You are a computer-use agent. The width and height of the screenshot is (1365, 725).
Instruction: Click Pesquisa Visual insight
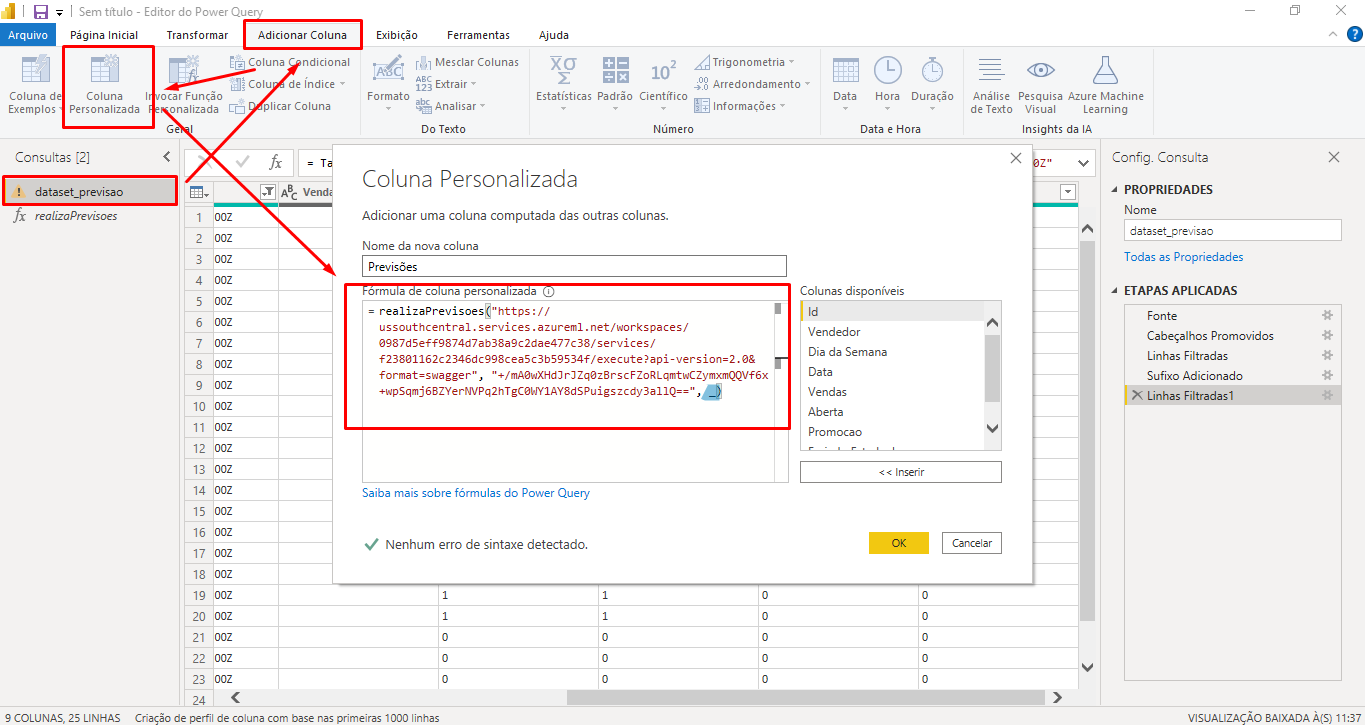tap(1041, 85)
